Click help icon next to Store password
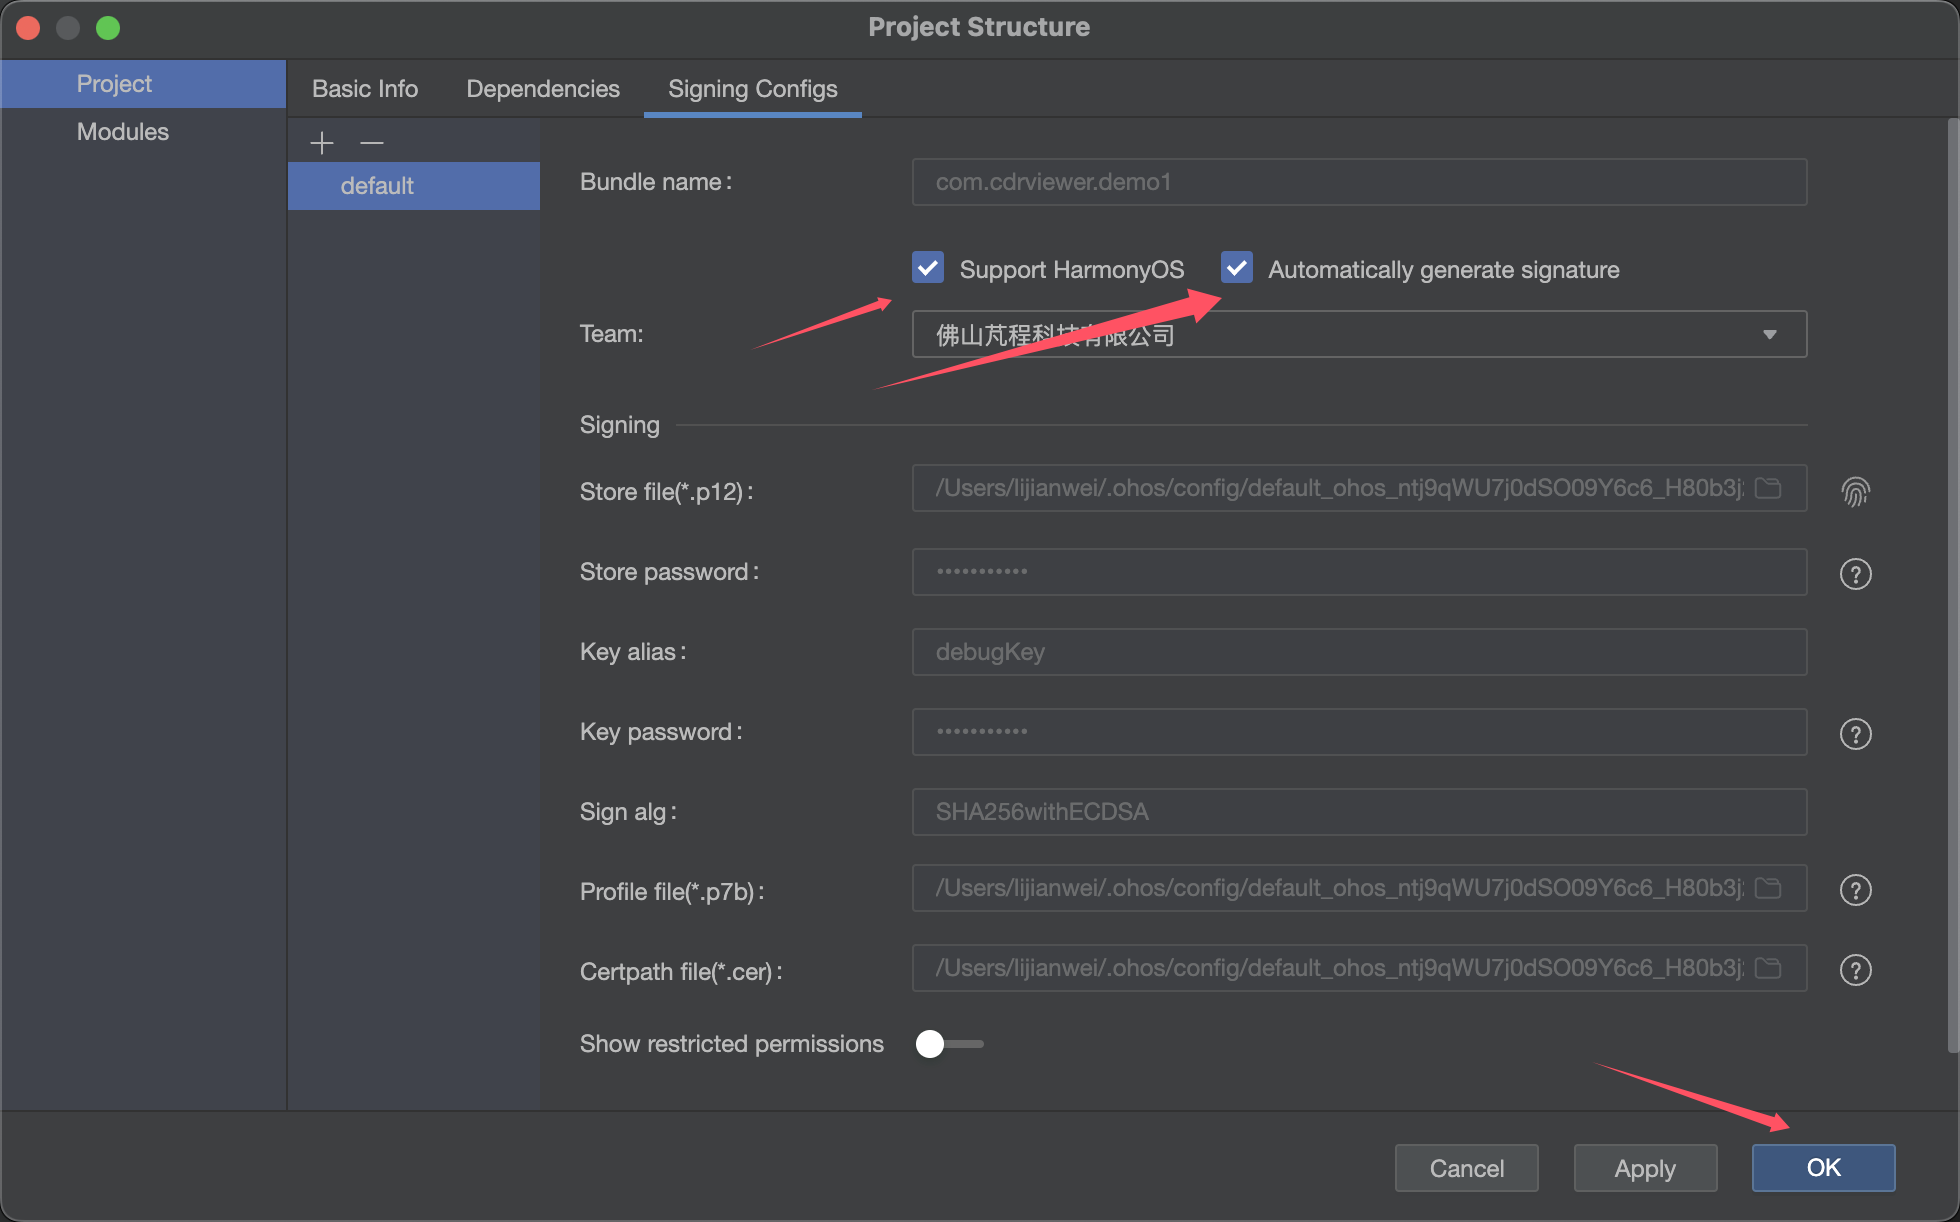This screenshot has width=1960, height=1222. [1855, 574]
